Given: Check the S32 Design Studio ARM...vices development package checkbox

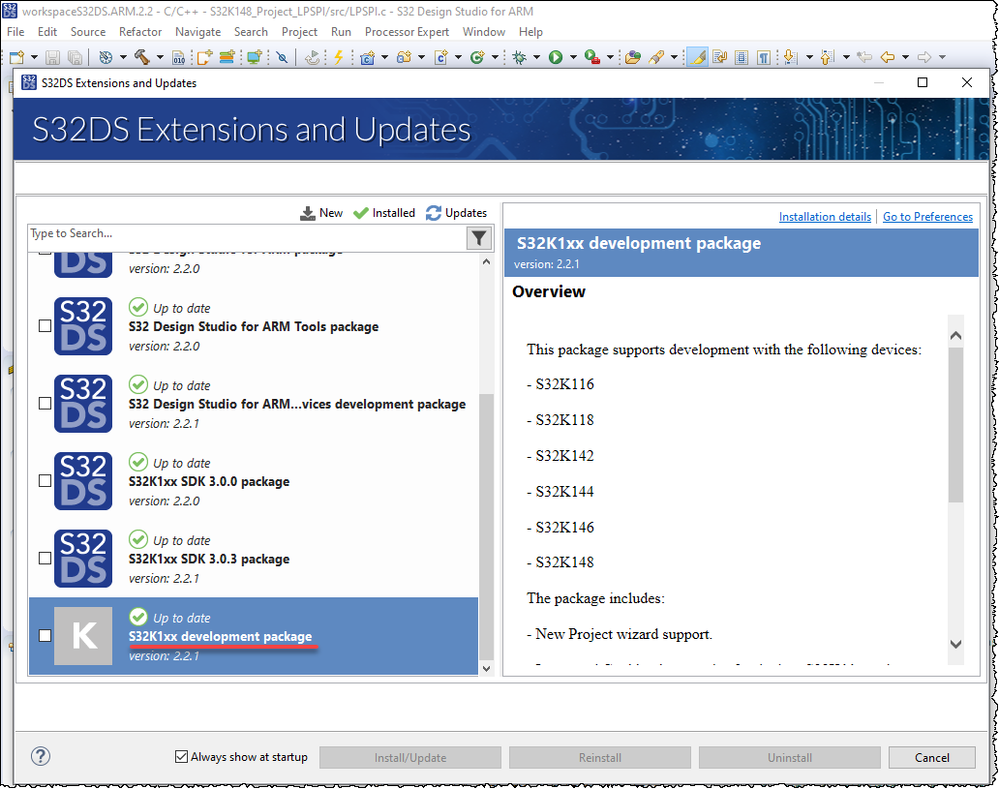Looking at the screenshot, I should (45, 403).
